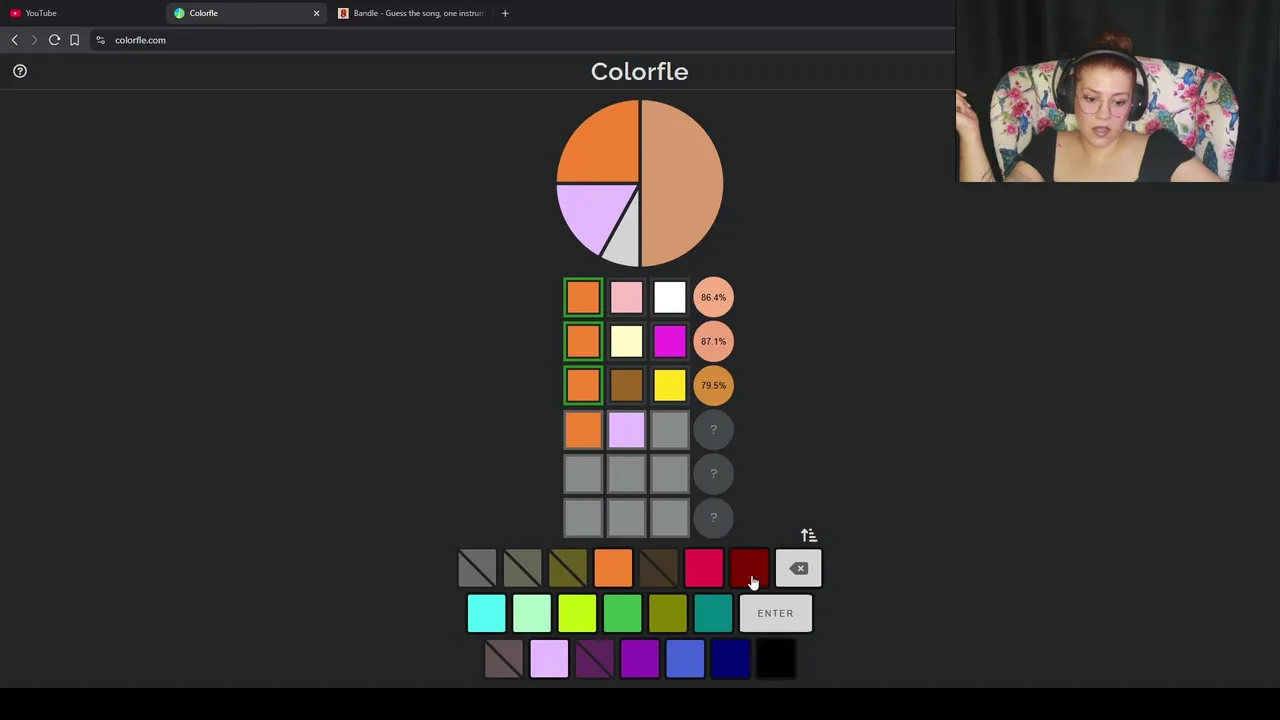Pick the royal blue color key
Screen dimensions: 1280x720
685,659
